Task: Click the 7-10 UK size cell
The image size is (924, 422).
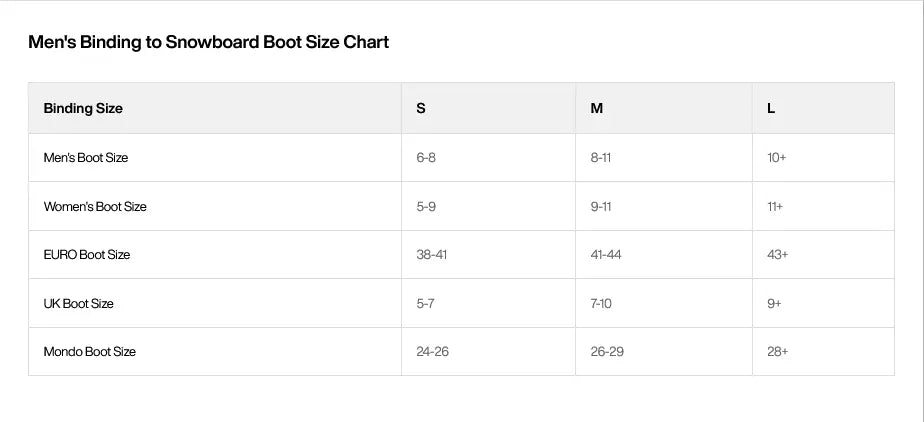Action: [x=664, y=304]
